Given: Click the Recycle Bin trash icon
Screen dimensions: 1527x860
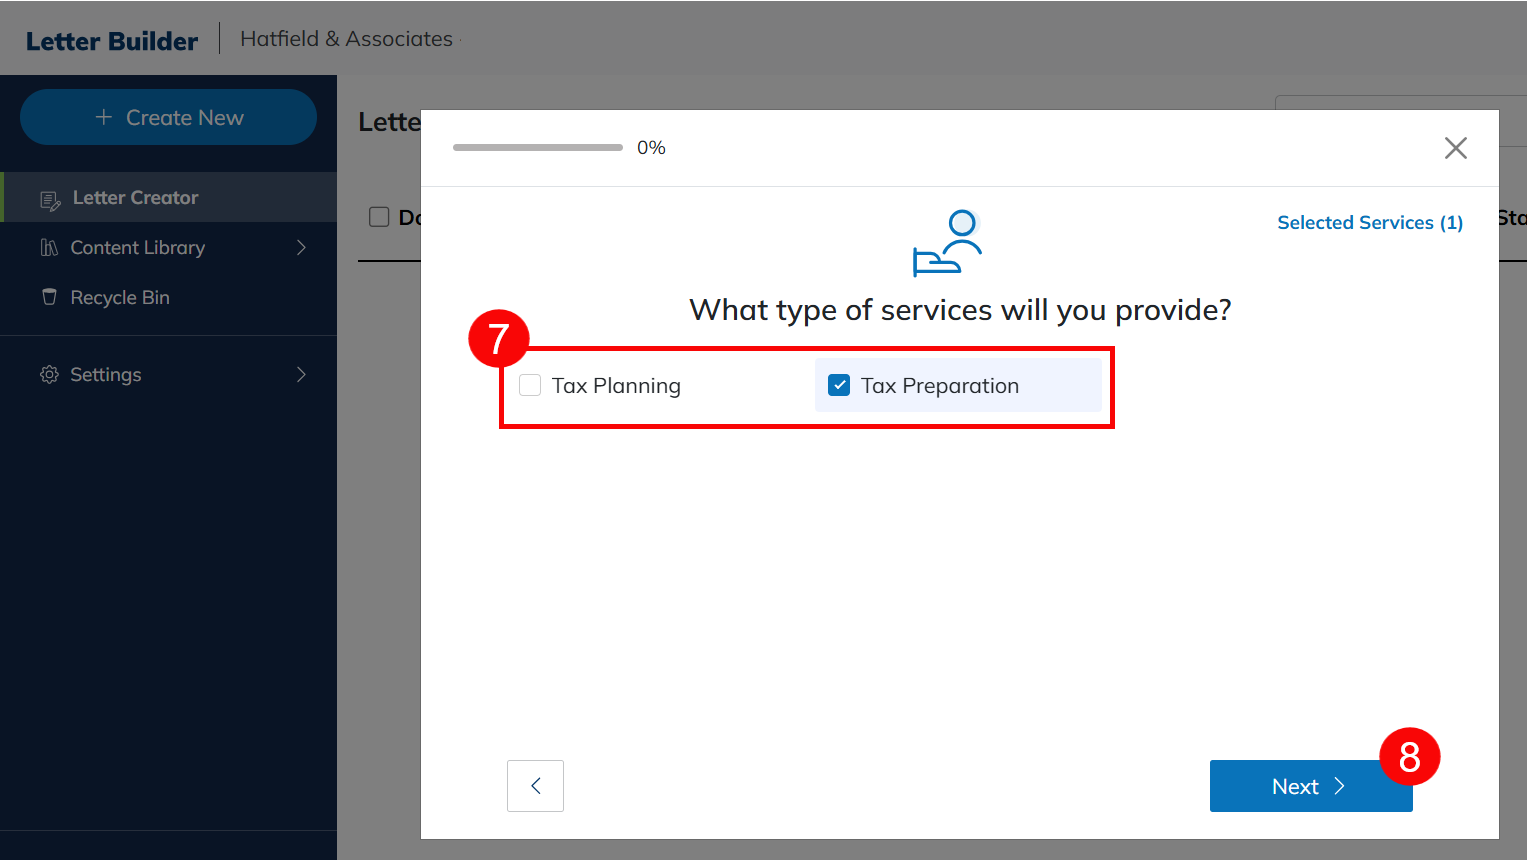Looking at the screenshot, I should (49, 297).
